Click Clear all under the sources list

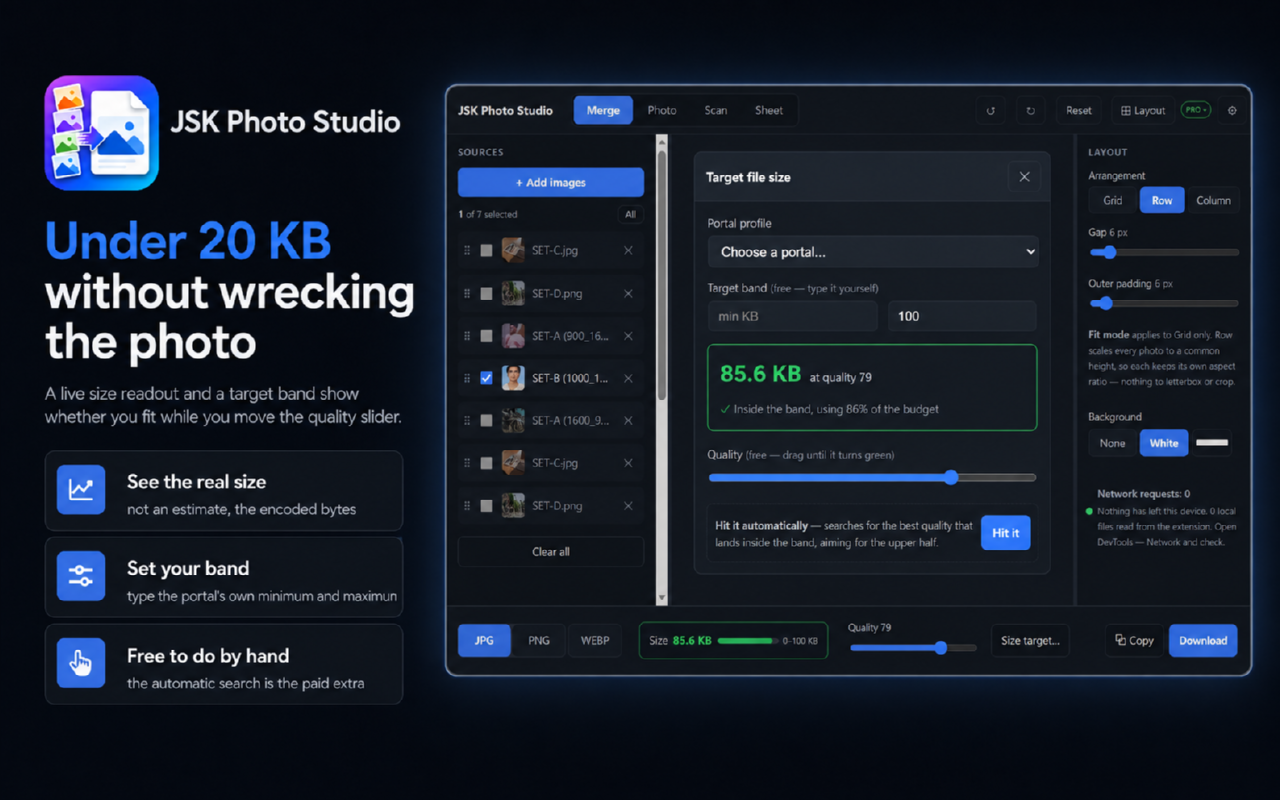pyautogui.click(x=551, y=552)
